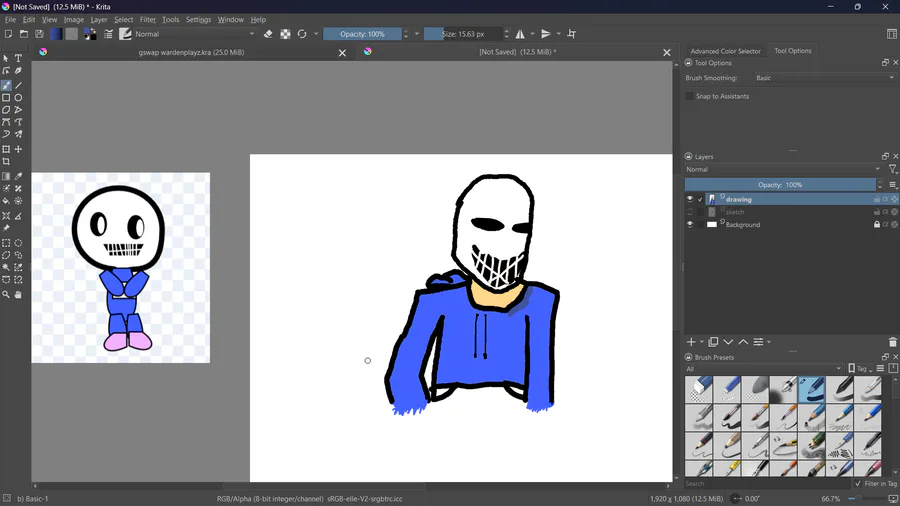This screenshot has height=506, width=900.
Task: Click the Save floppy disk icon
Action: [39, 34]
